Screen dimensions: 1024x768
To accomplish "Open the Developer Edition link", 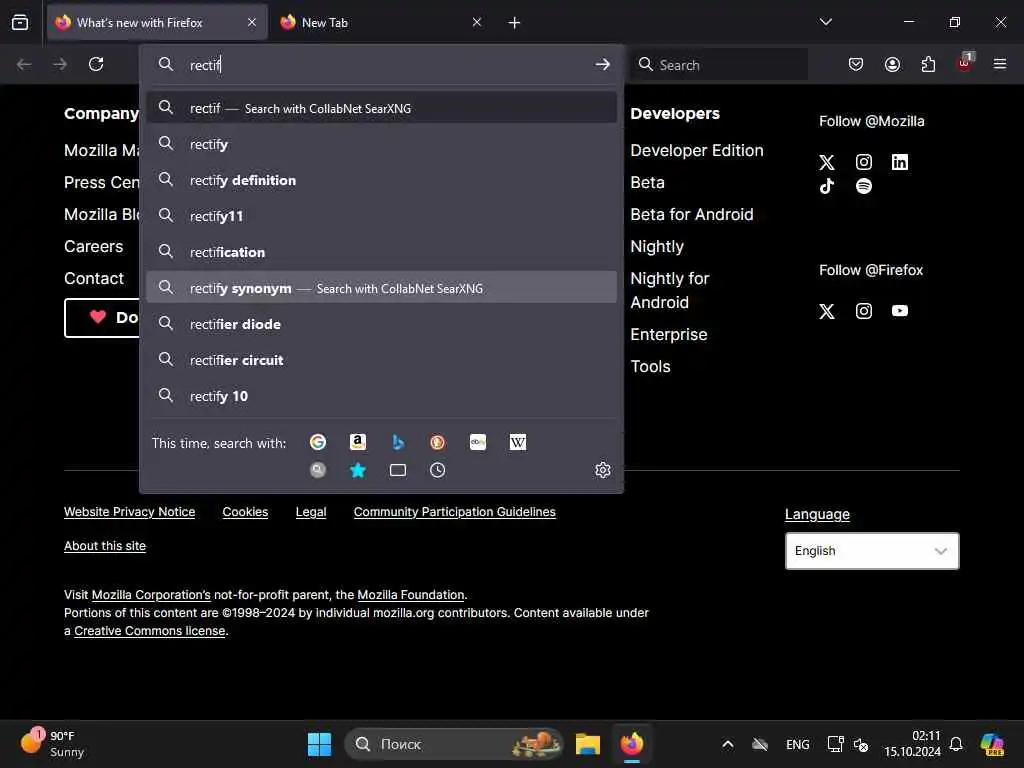I will click(x=697, y=150).
